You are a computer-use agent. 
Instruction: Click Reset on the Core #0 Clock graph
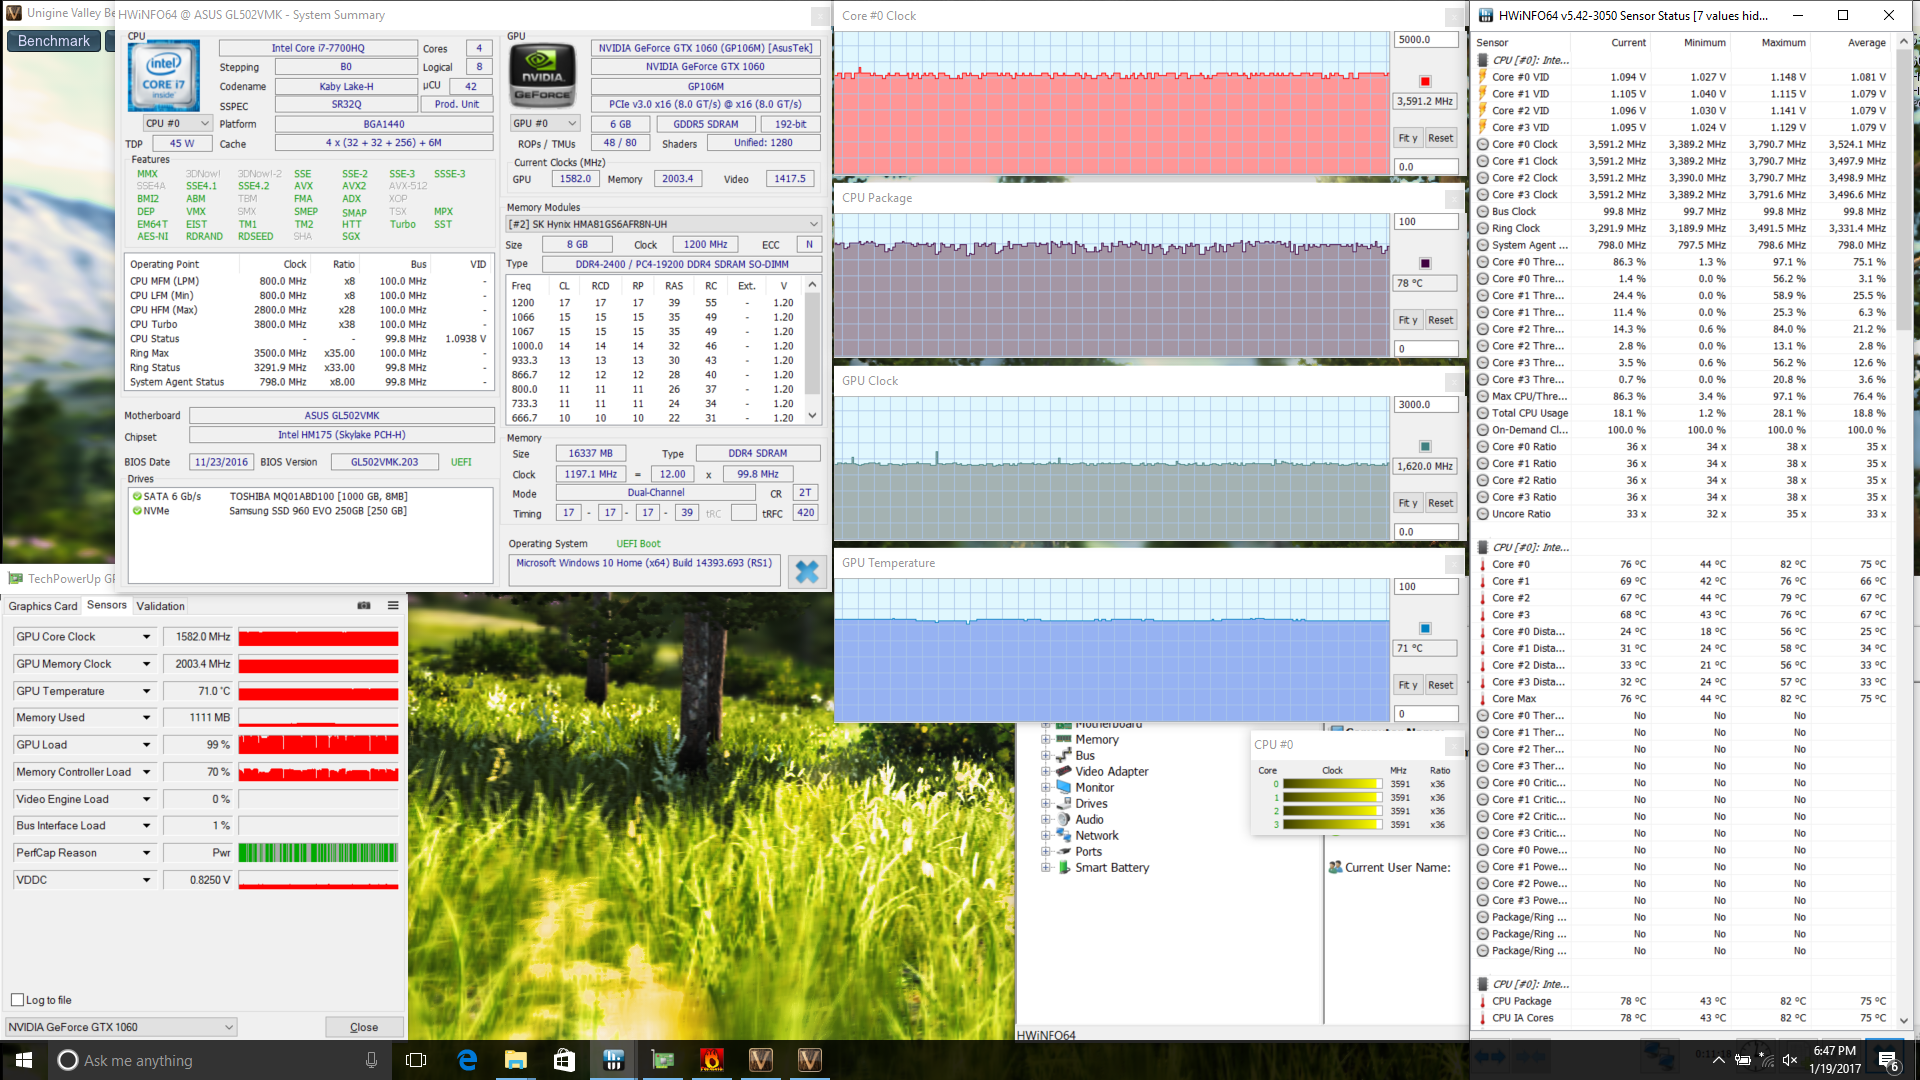point(1440,138)
